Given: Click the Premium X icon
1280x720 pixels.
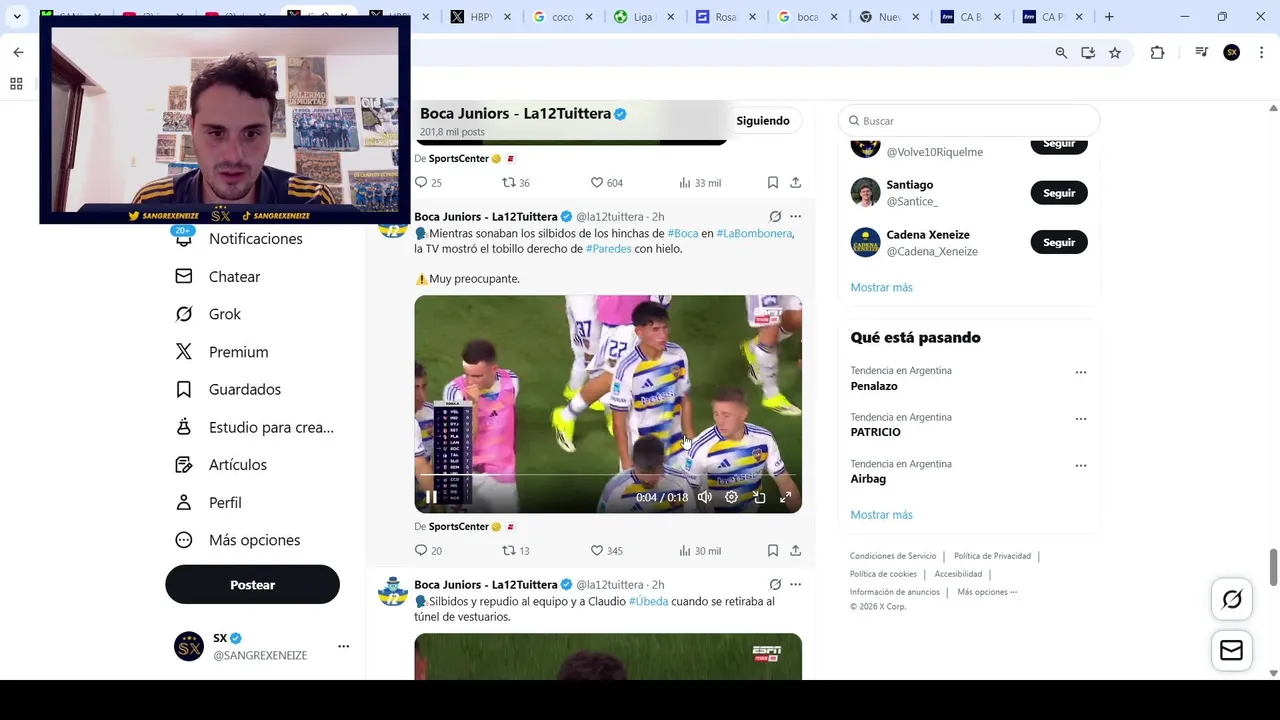Looking at the screenshot, I should click(x=184, y=351).
